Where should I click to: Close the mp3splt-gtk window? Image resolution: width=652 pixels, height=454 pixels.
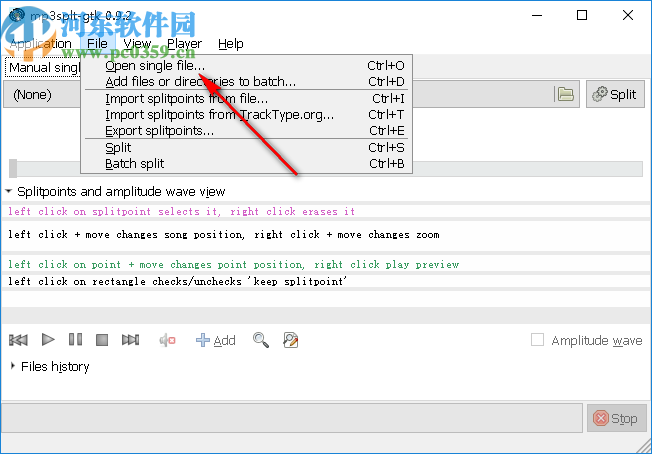(628, 15)
